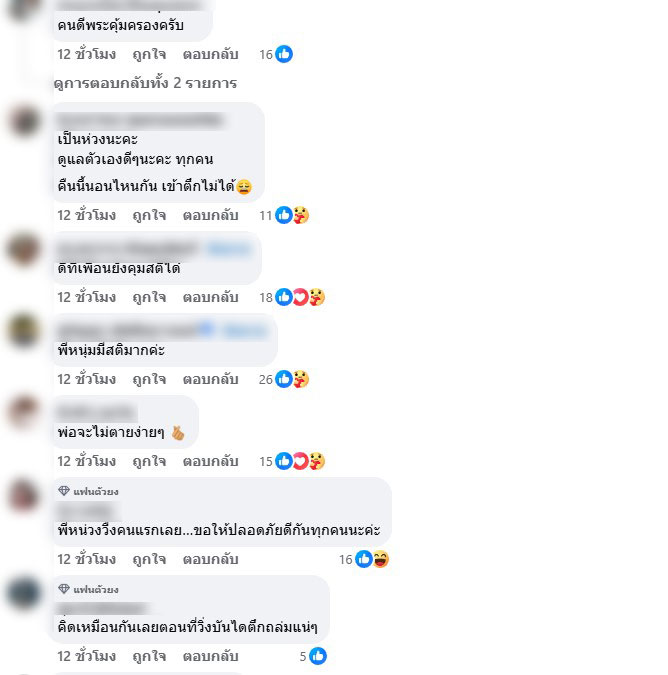Image resolution: width=668 pixels, height=675 pixels.
Task: Click the 18 reactions count
Action: (x=266, y=297)
